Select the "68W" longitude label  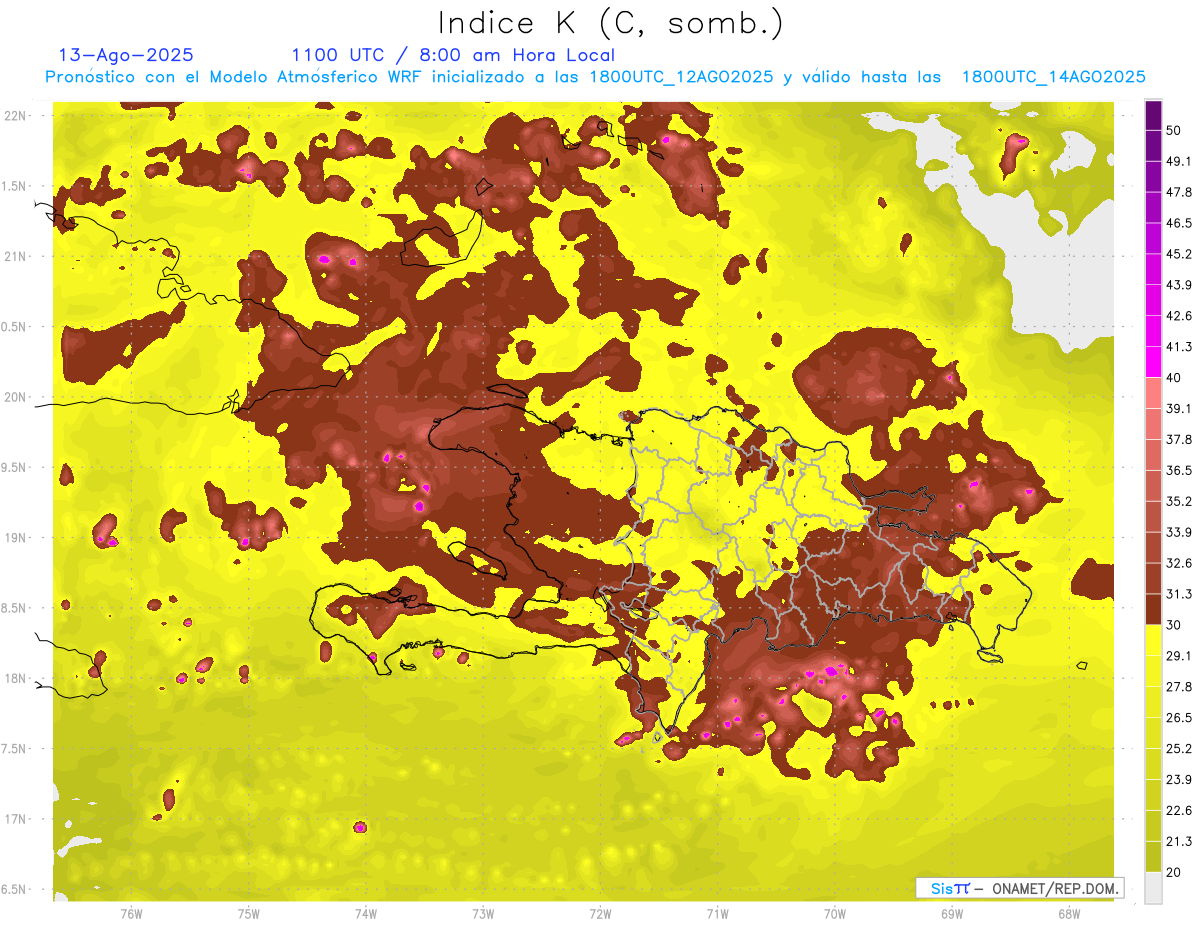1069,913
